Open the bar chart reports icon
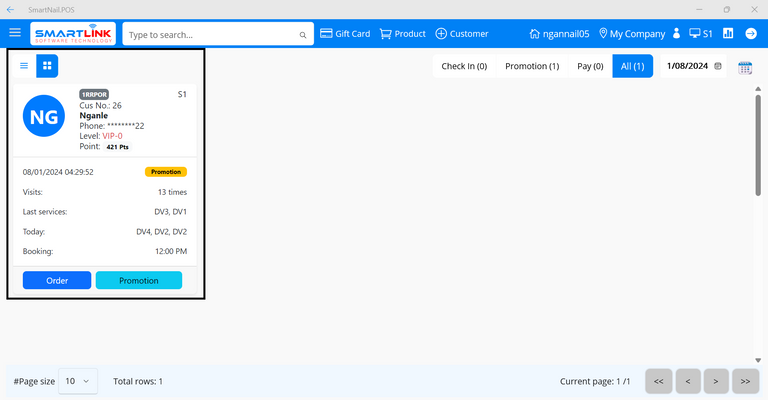This screenshot has height=400, width=768. click(728, 33)
